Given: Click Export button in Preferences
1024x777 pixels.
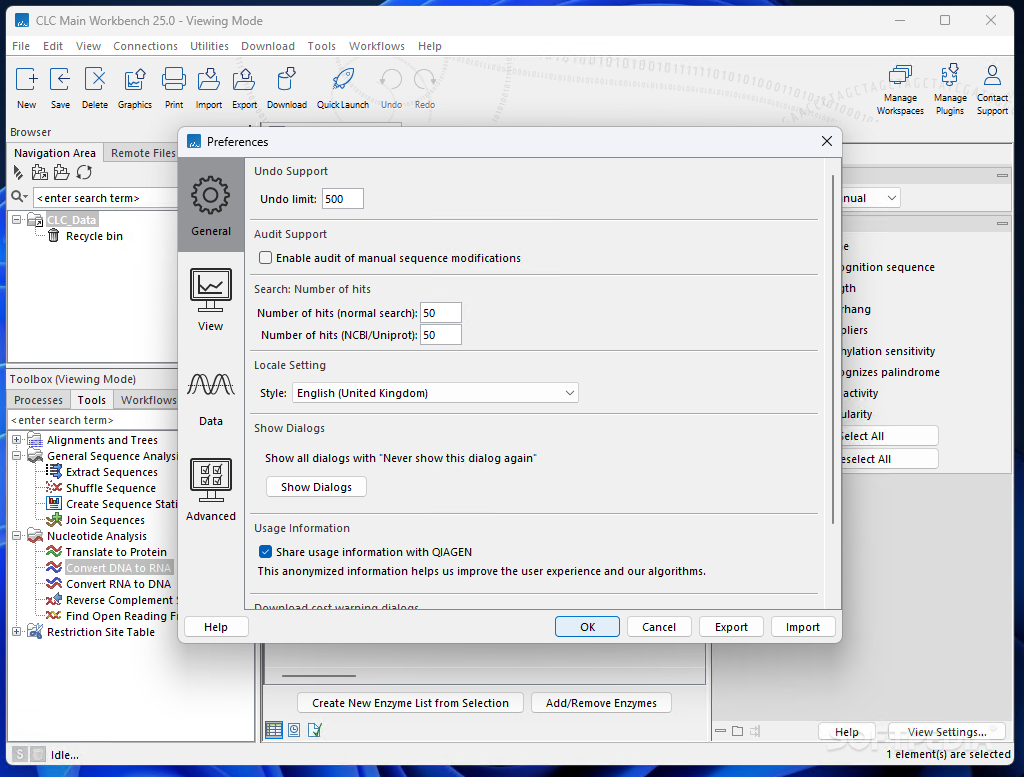Looking at the screenshot, I should [x=731, y=627].
